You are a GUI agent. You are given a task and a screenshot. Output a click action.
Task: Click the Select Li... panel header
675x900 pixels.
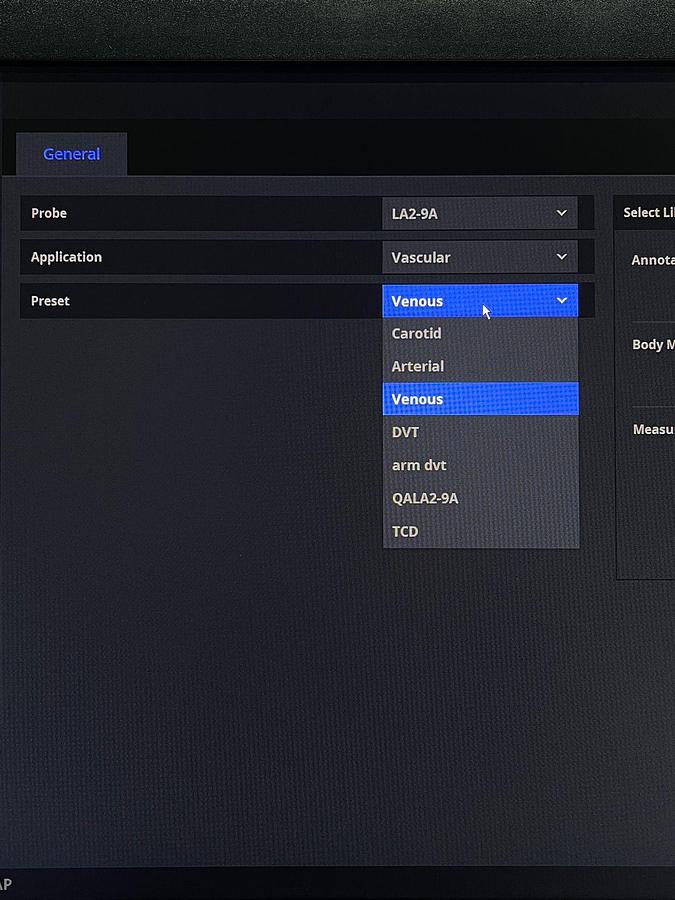(647, 213)
